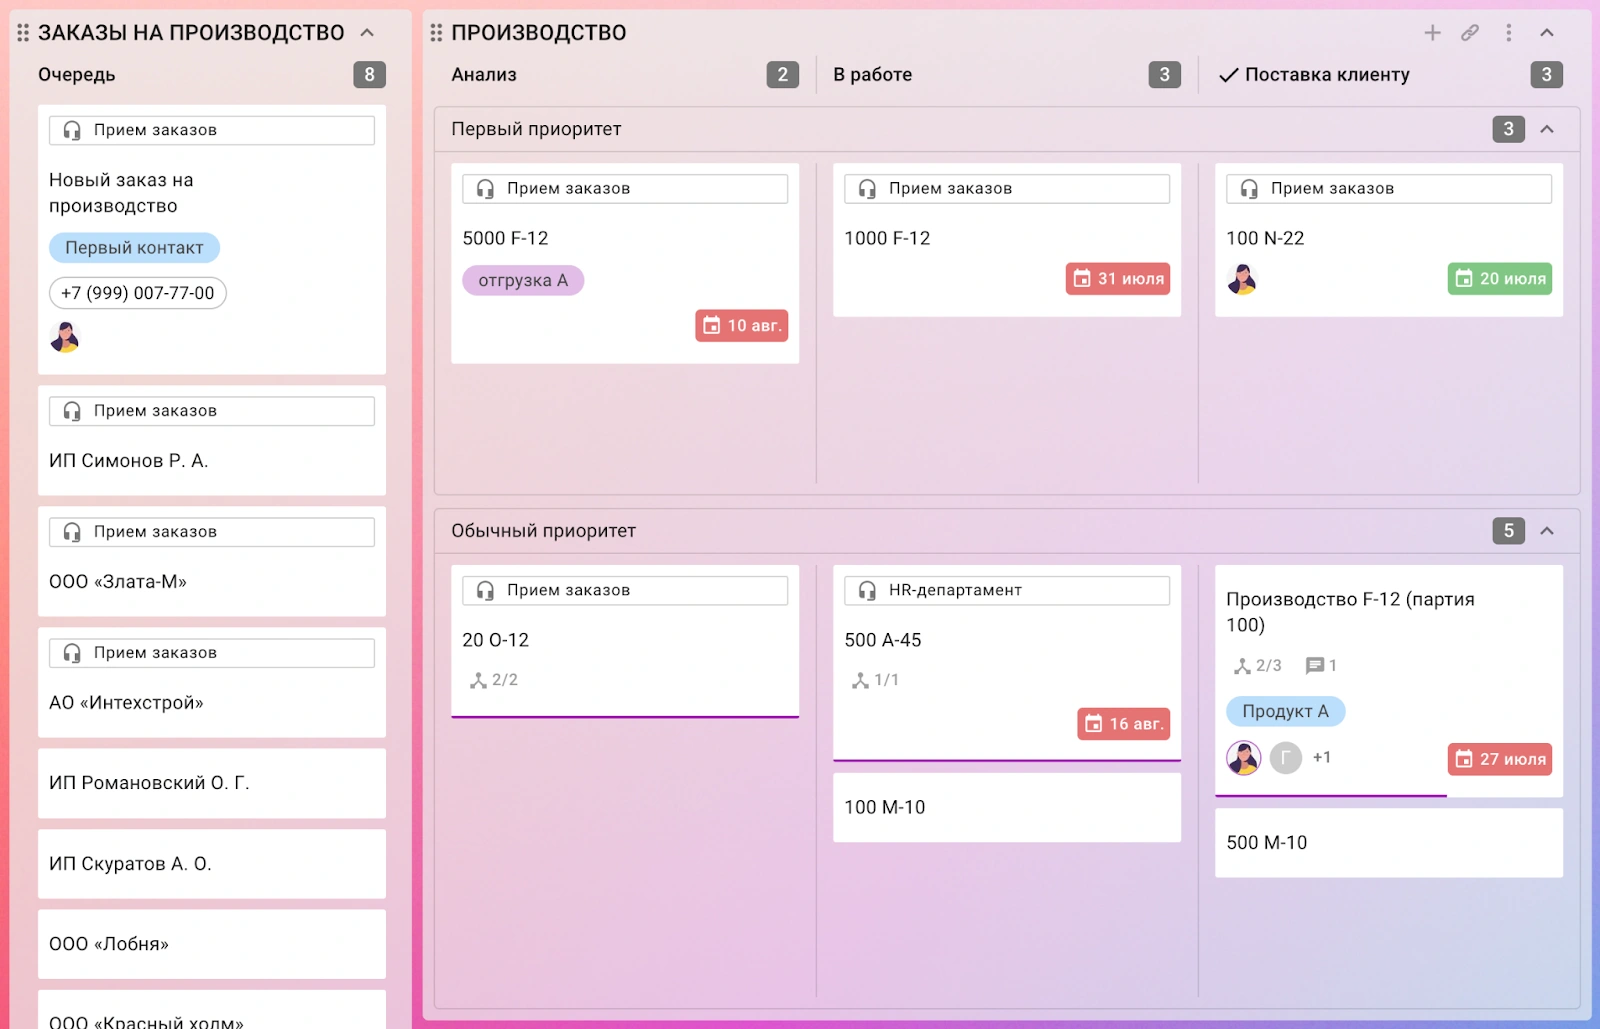Click the gray Г avatar on F-12 card
1600x1029 pixels.
click(1286, 758)
